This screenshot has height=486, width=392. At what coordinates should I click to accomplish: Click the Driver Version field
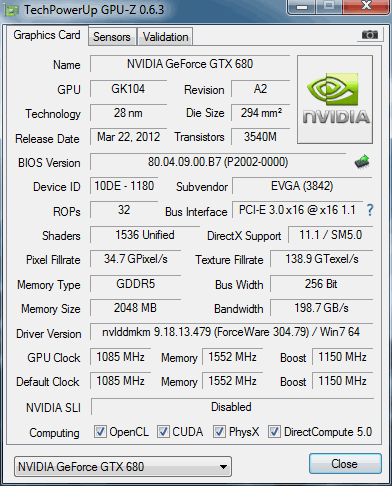(x=231, y=332)
